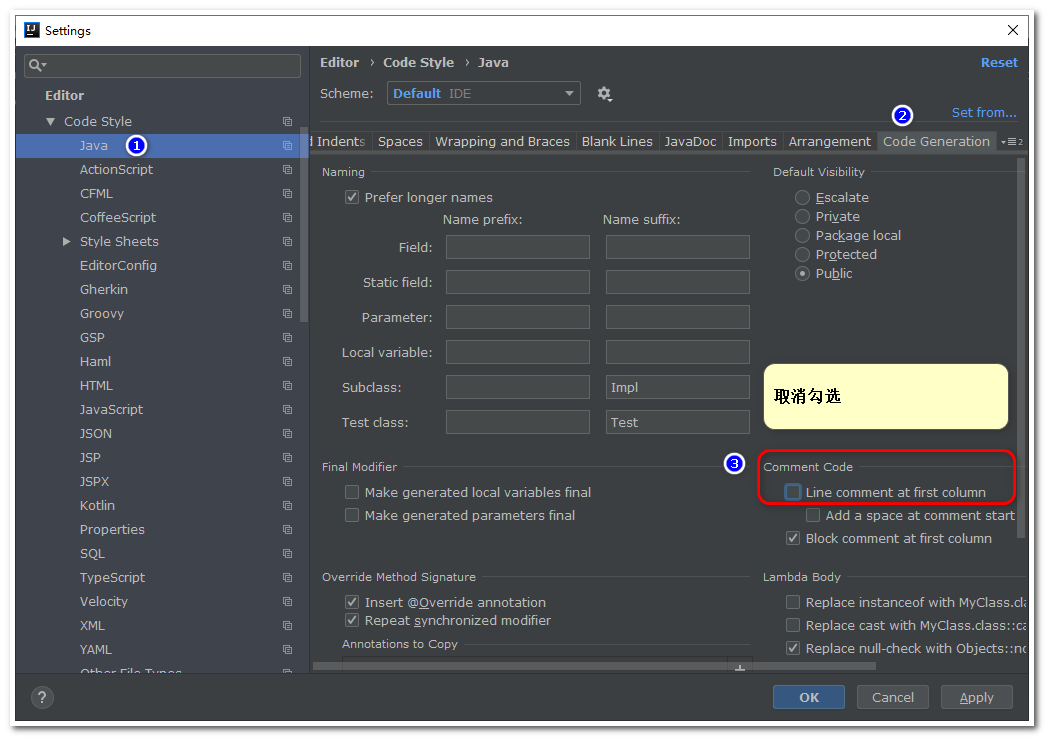Click the copy icon next to Haml
Screen dimensions: 1045x737
(x=287, y=361)
